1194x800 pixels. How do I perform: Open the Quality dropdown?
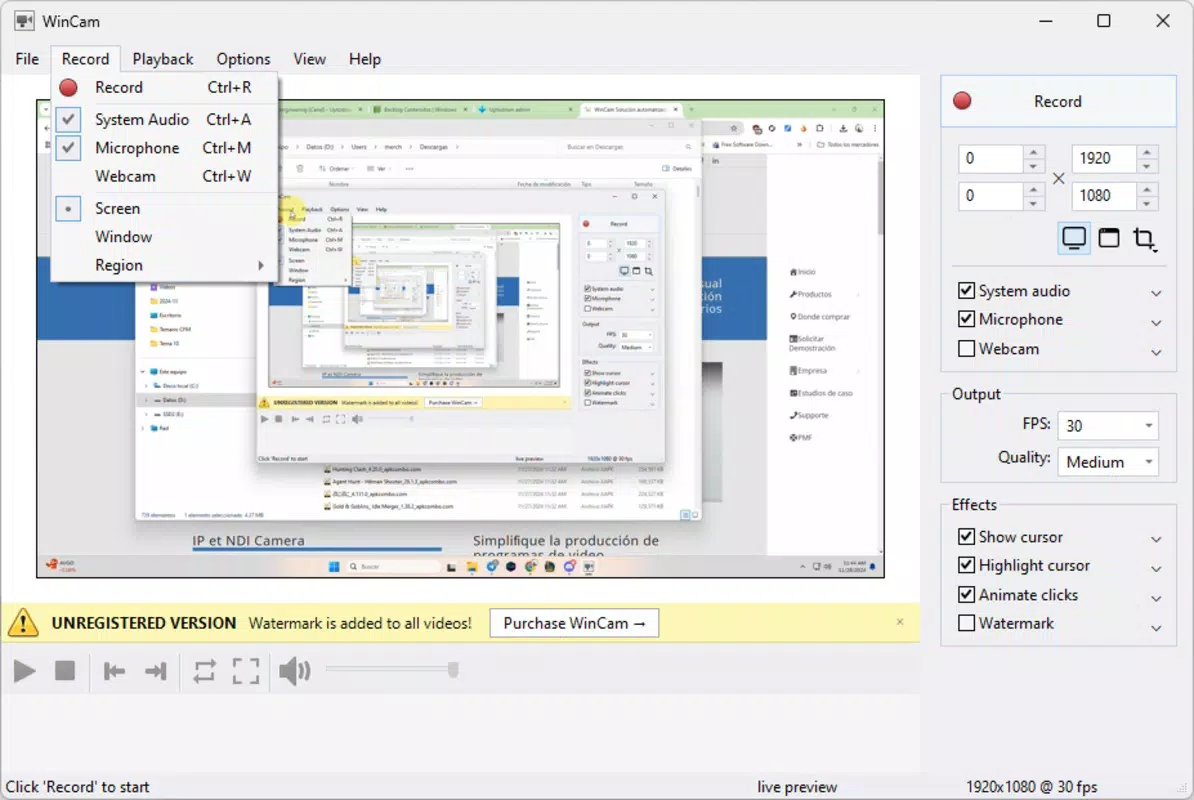[1108, 462]
